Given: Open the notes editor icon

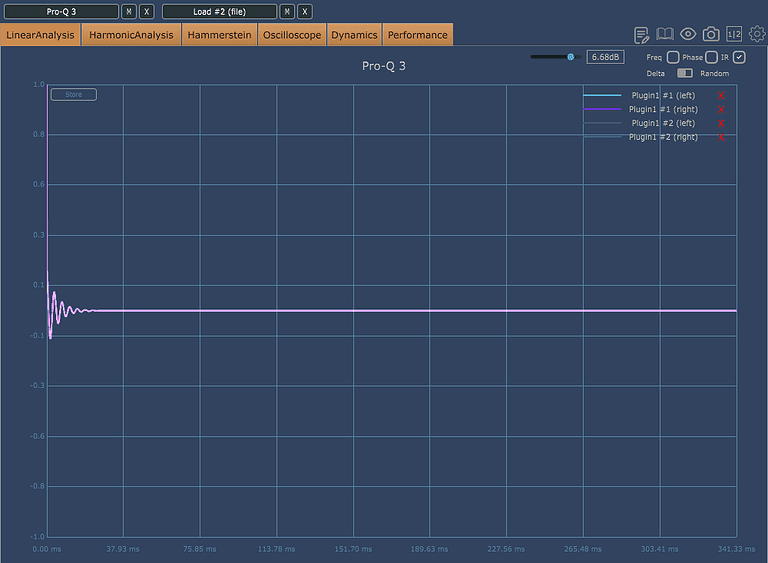Looking at the screenshot, I should (642, 35).
